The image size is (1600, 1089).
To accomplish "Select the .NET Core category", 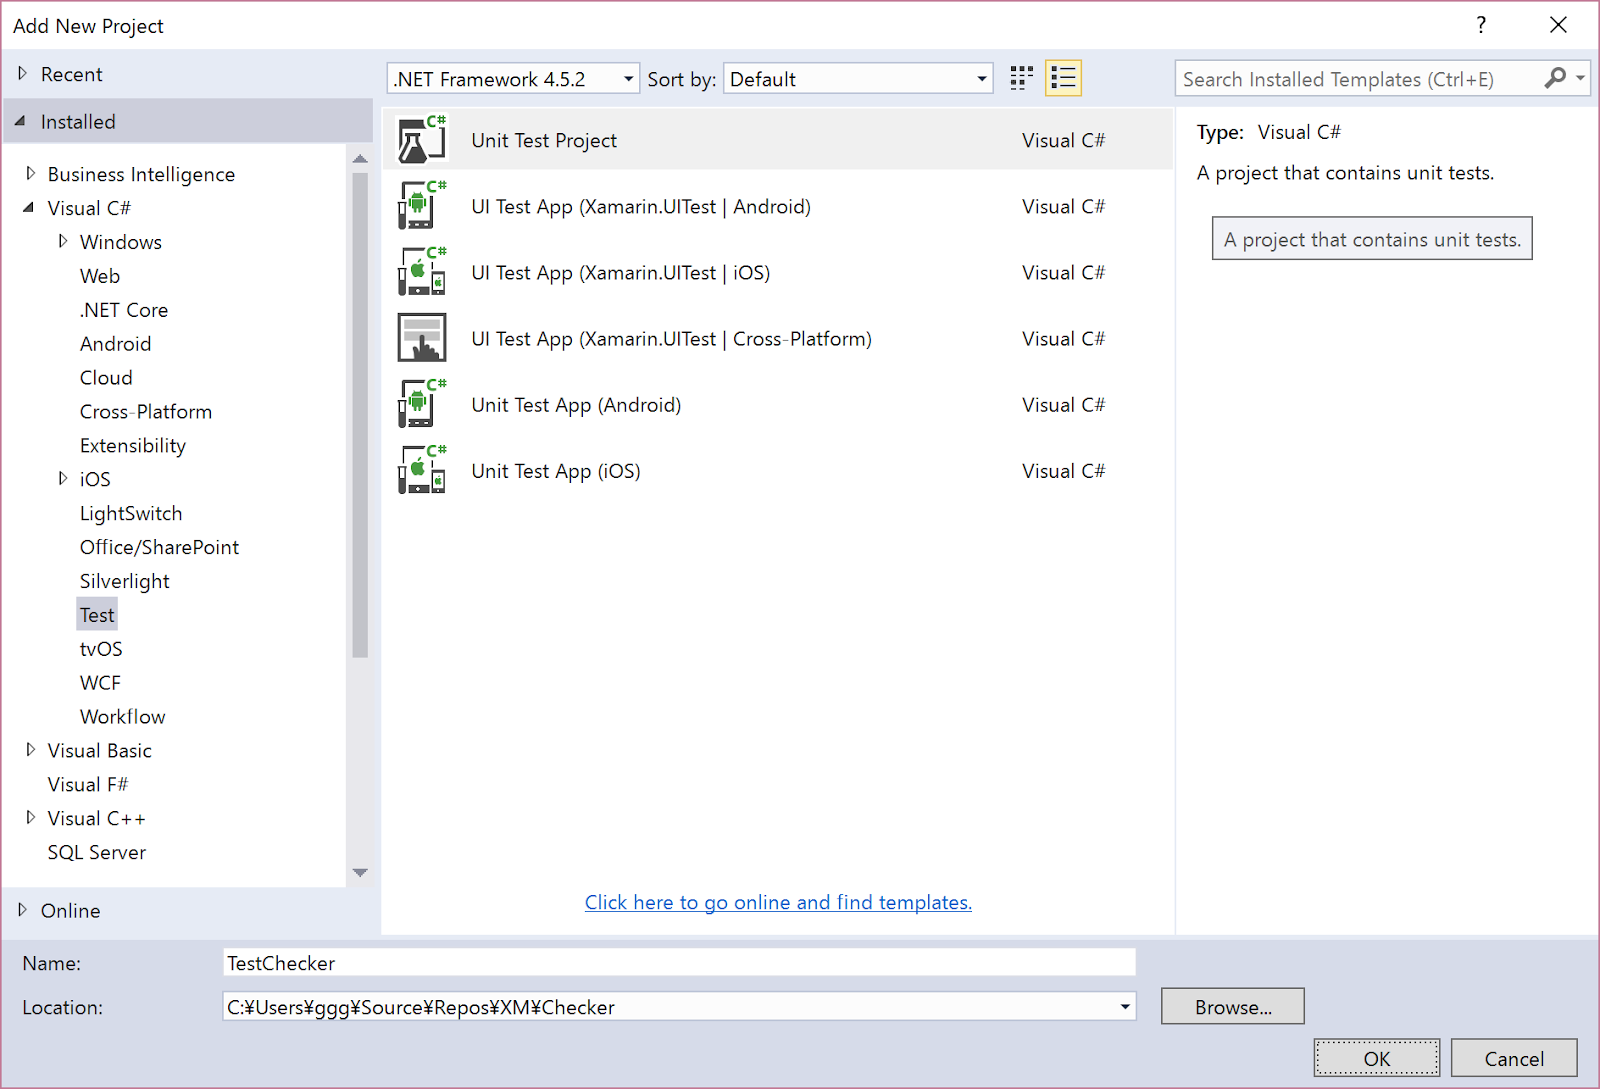I will pyautogui.click(x=124, y=310).
